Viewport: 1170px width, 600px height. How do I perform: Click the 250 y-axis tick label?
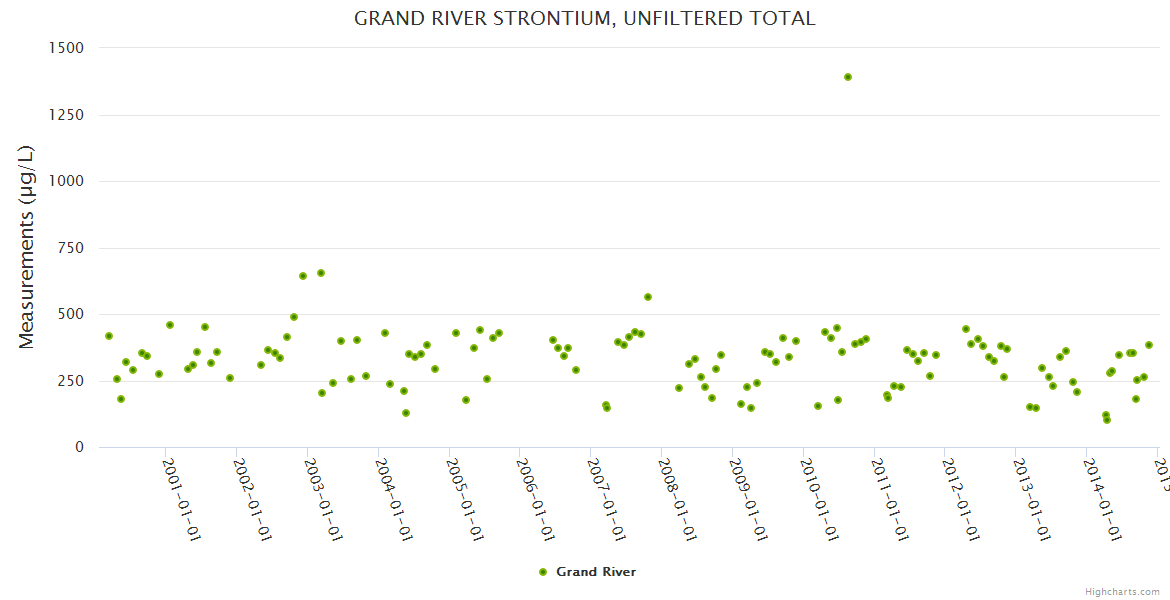[71, 381]
